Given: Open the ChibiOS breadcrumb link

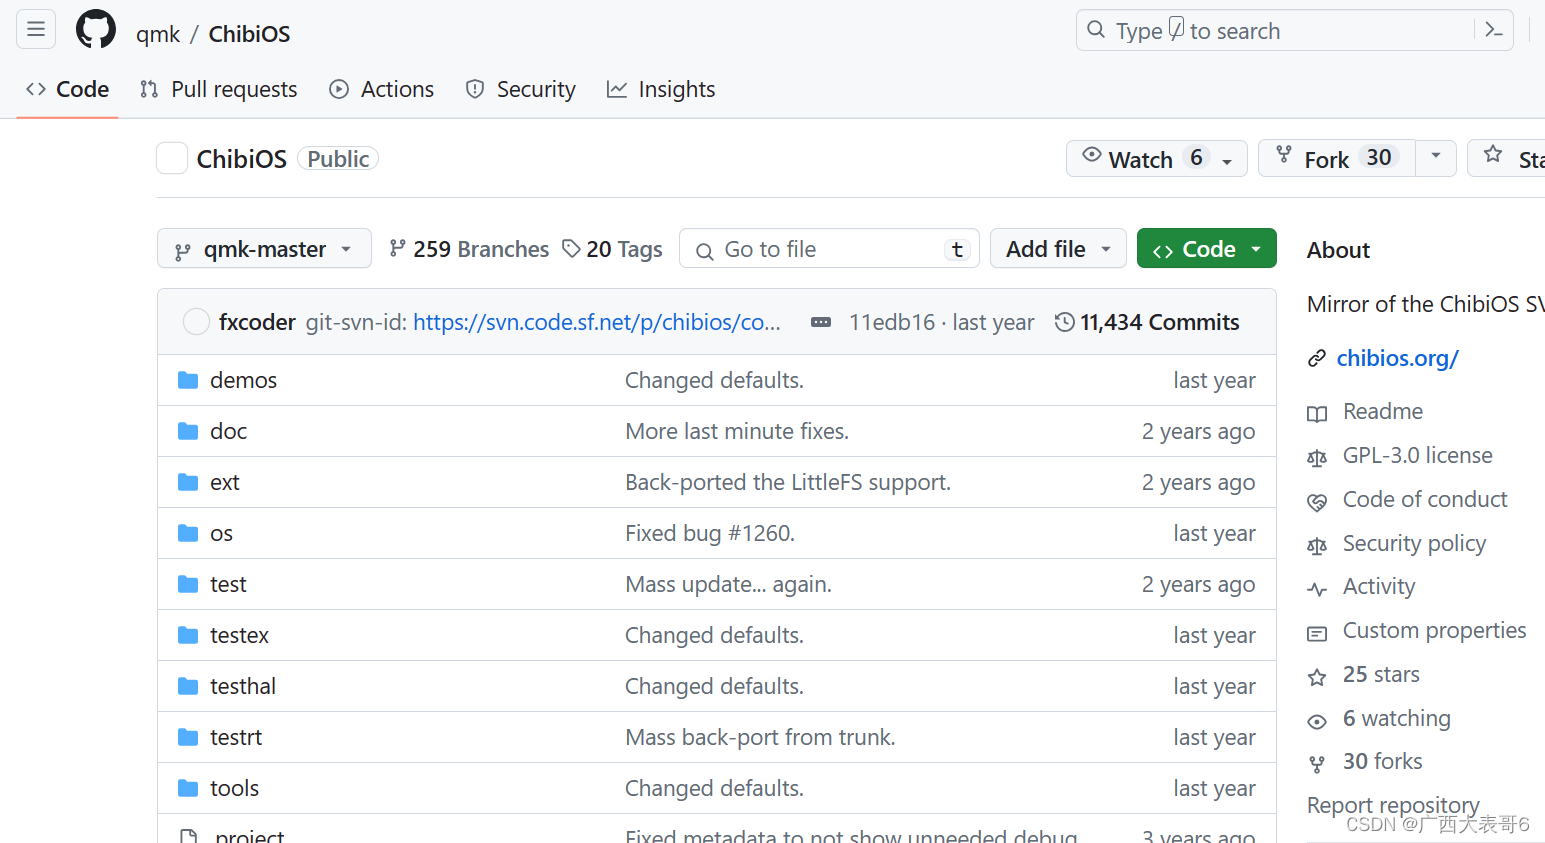Looking at the screenshot, I should coord(249,34).
